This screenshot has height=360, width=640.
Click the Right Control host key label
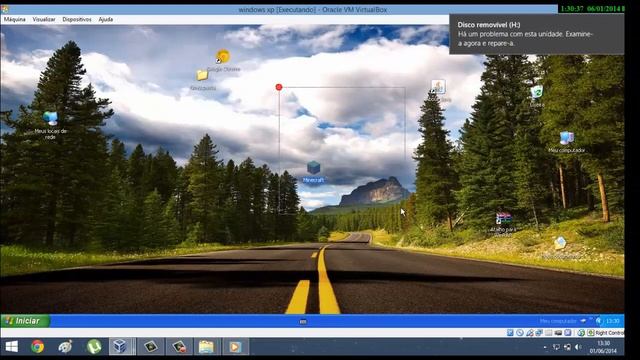(610, 333)
